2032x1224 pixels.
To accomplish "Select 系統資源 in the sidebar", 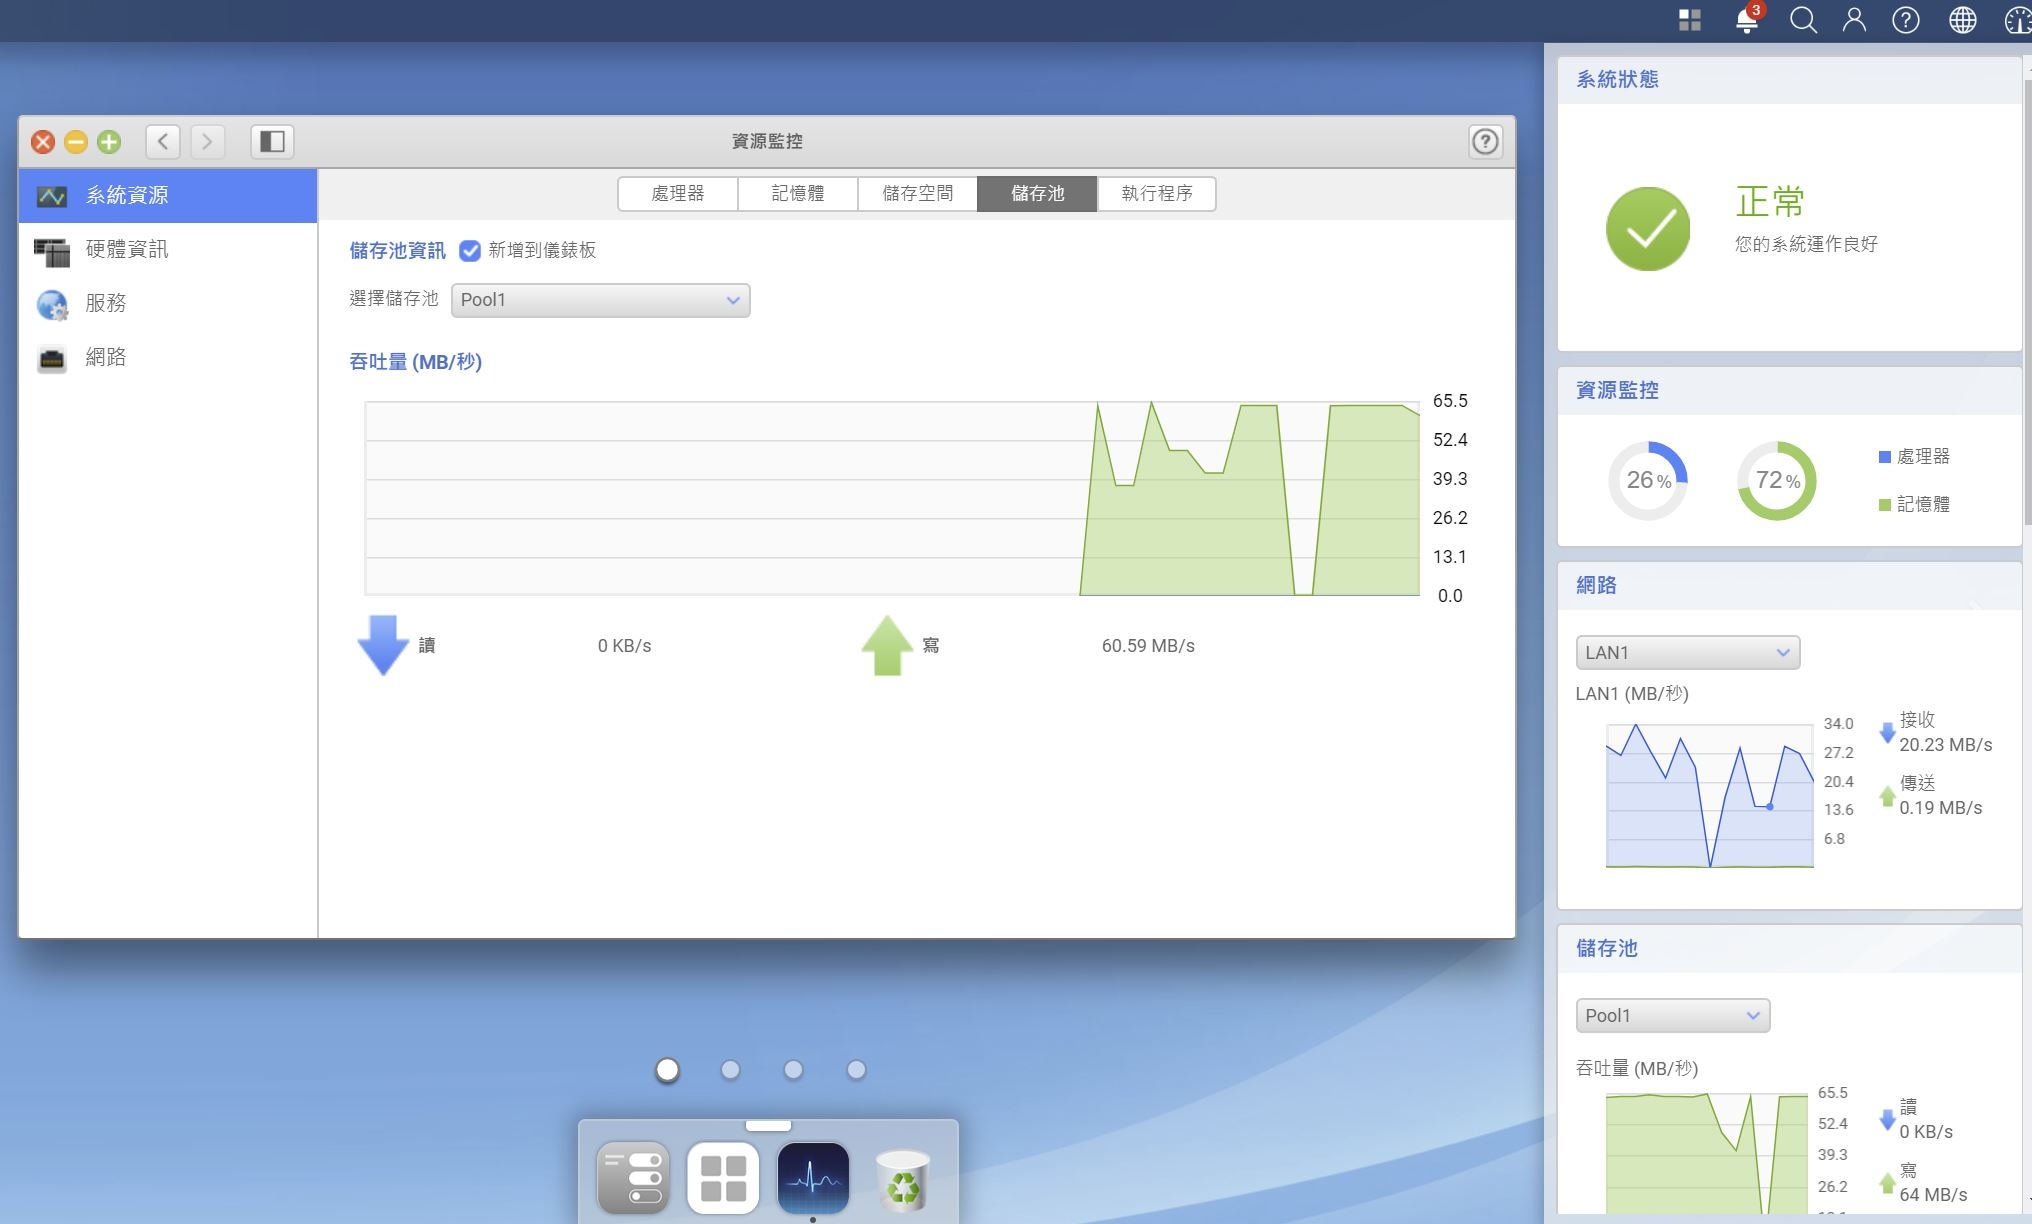I will pyautogui.click(x=168, y=195).
